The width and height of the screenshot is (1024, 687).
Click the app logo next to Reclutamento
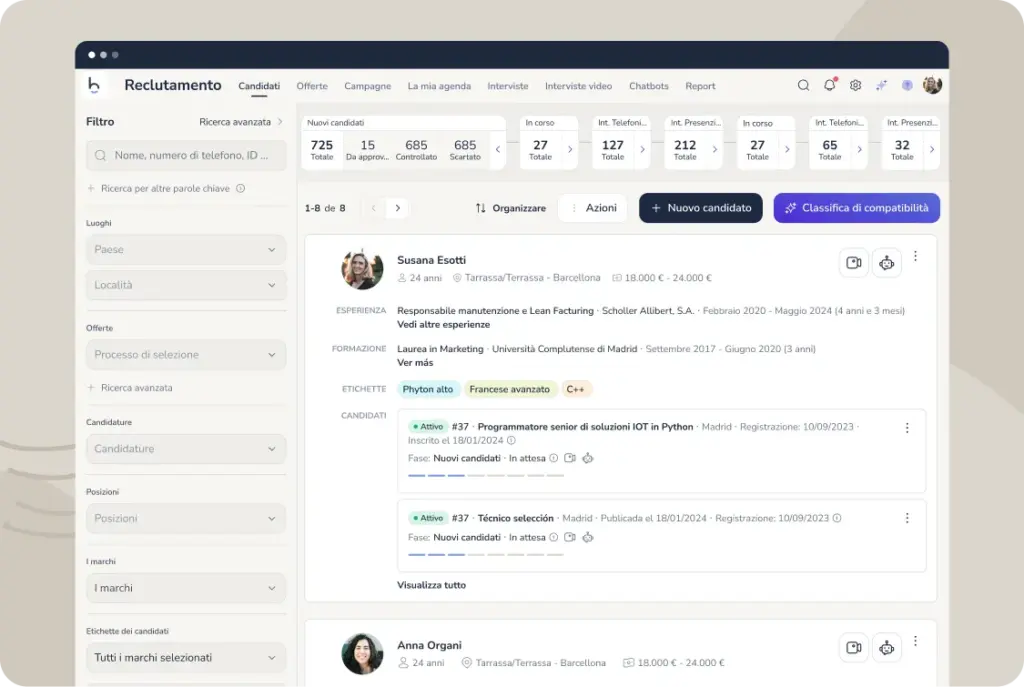coord(94,85)
